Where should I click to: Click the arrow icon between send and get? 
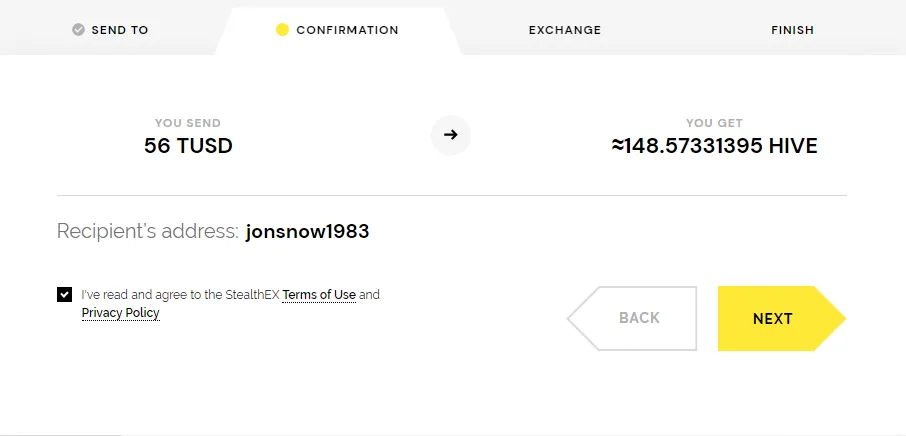click(x=451, y=135)
